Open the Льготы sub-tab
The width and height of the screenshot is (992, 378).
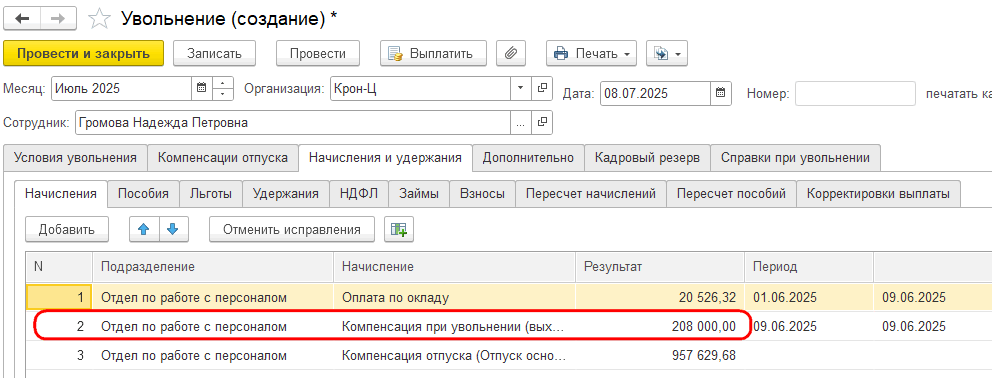(211, 194)
